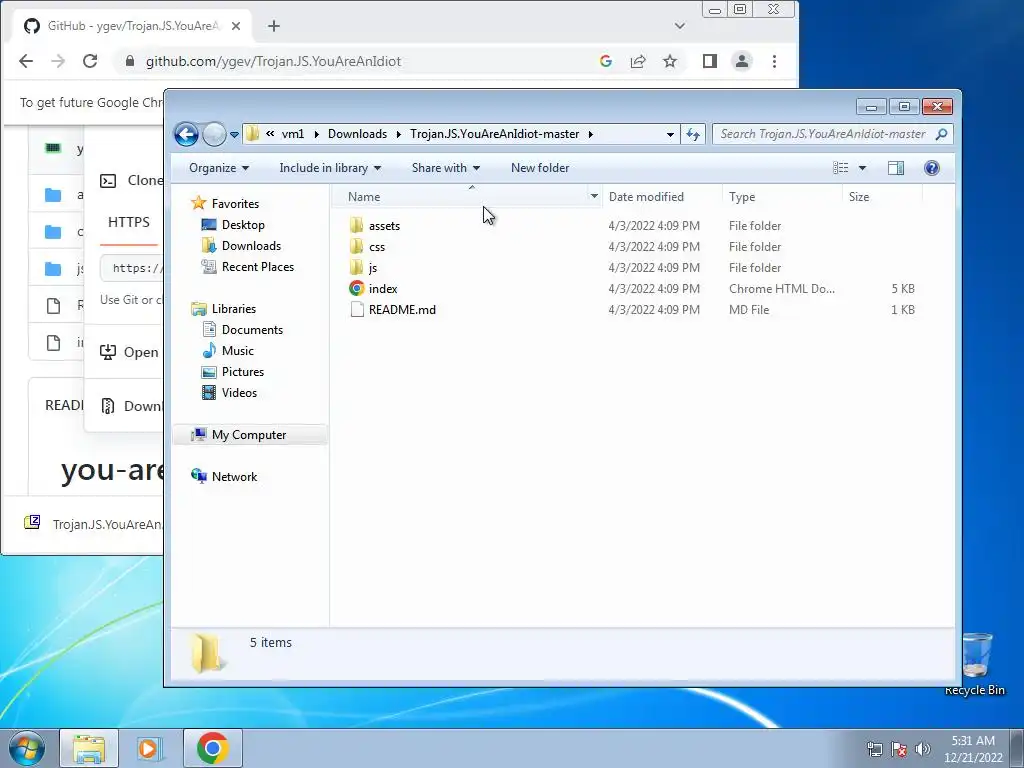This screenshot has height=768, width=1024.
Task: Open the Windows Start menu
Action: tap(27, 748)
